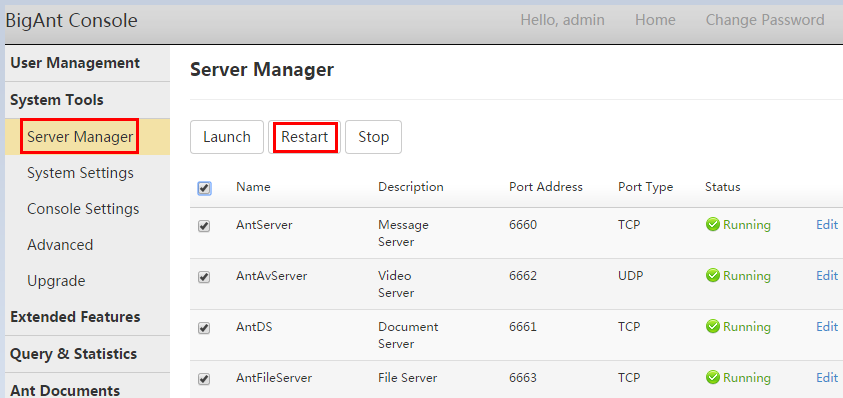The height and width of the screenshot is (398, 843).
Task: Click the Port Type column header
Action: [x=646, y=187]
